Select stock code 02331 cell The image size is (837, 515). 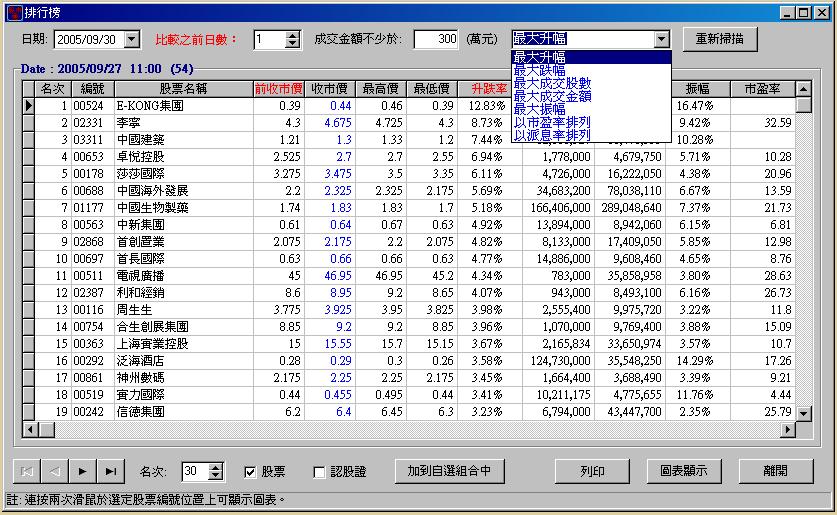pyautogui.click(x=93, y=123)
